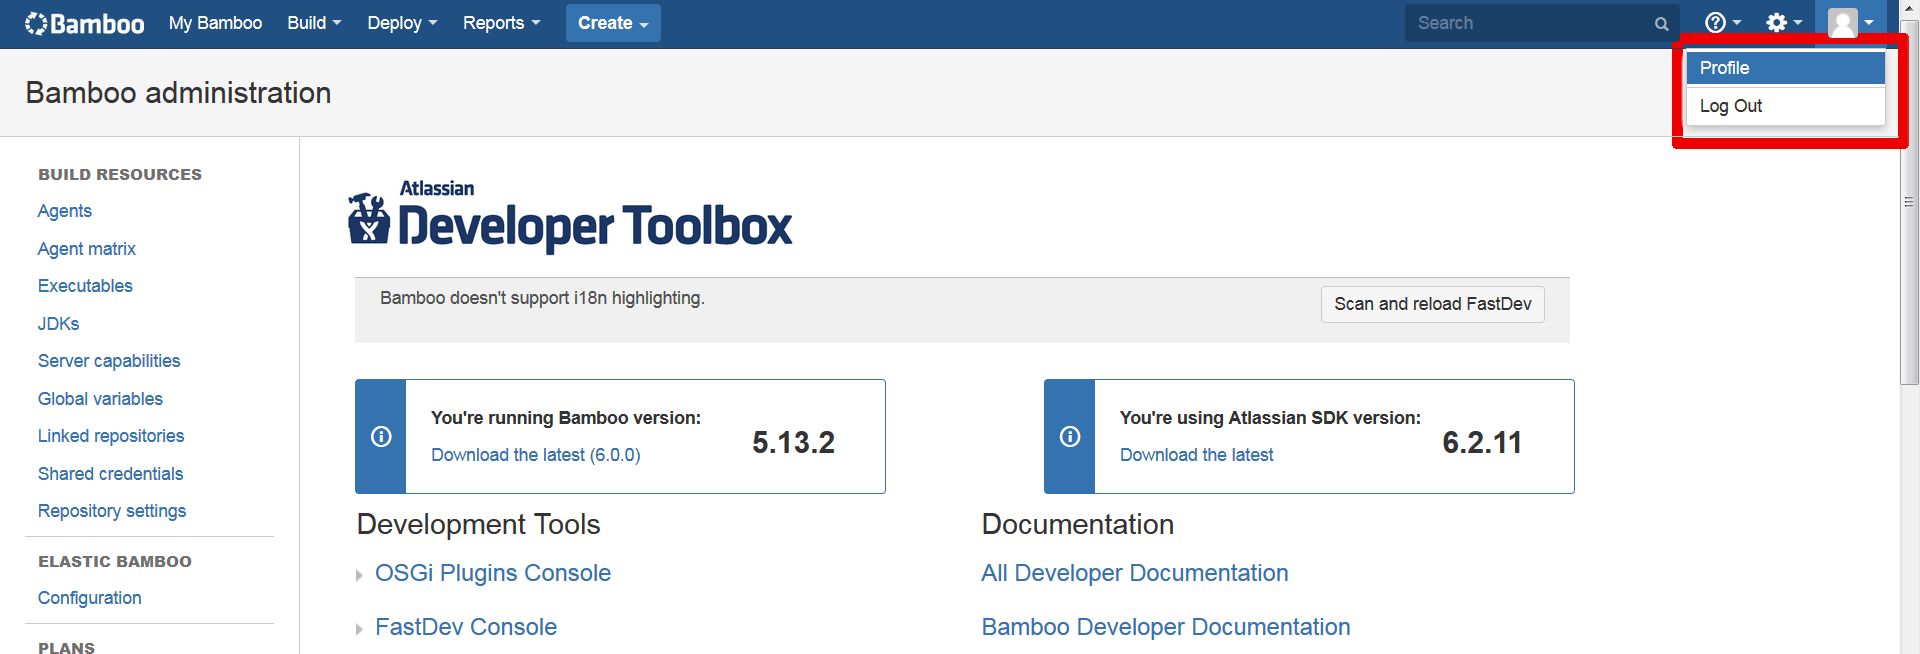Open the administration gear menu
Viewport: 1920px width, 654px height.
1783,23
